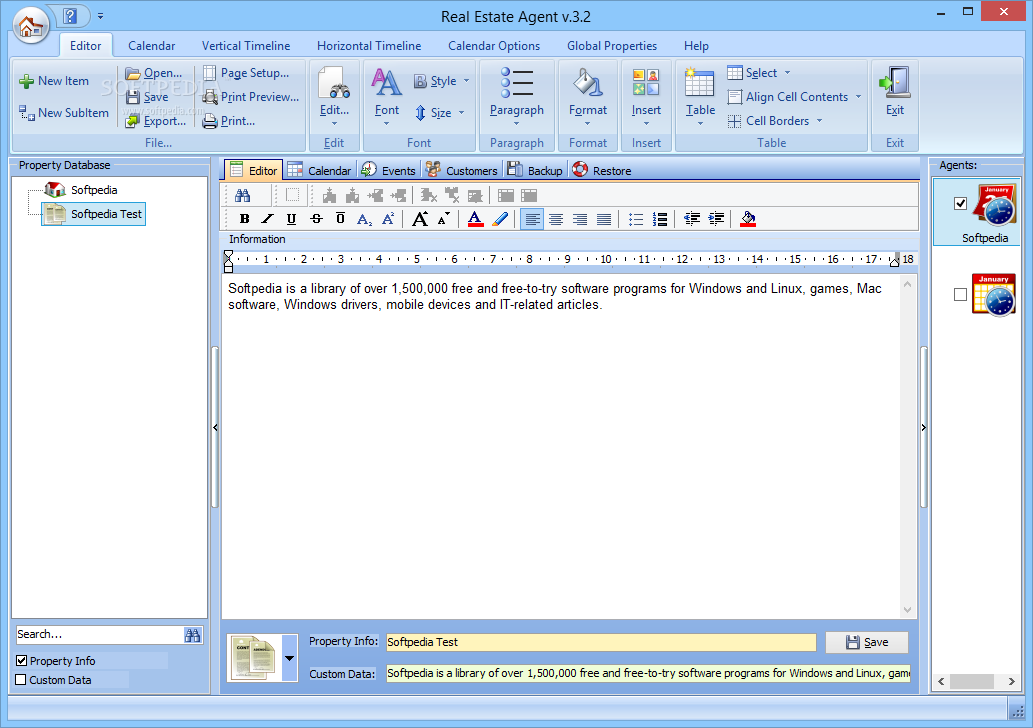Open the Edit ribbon button
Image resolution: width=1033 pixels, height=728 pixels.
click(x=334, y=96)
